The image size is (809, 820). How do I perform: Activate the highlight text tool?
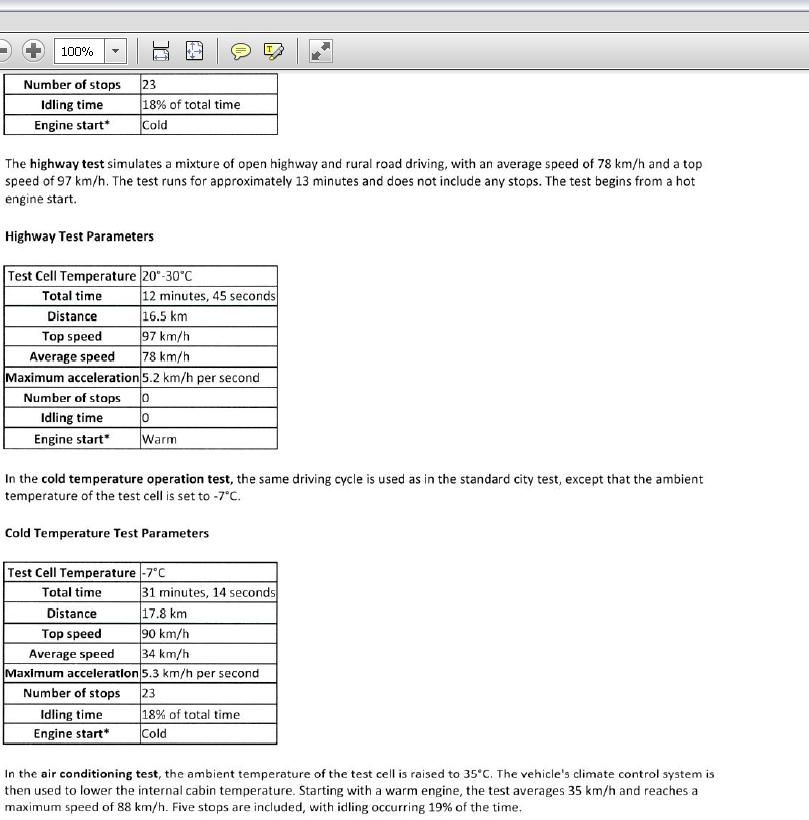tap(273, 51)
